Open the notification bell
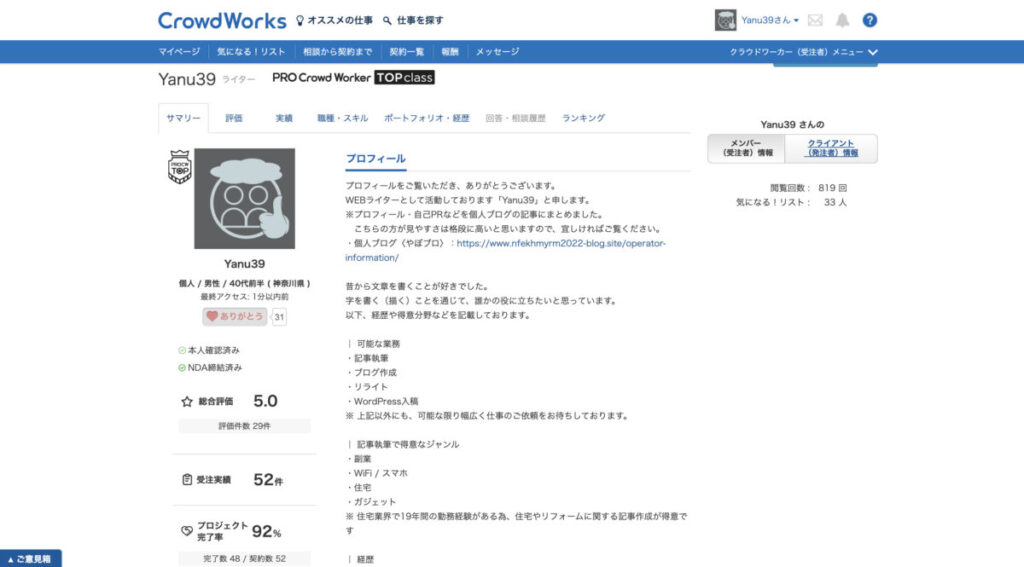Screen dimensions: 1024x567 point(842,20)
